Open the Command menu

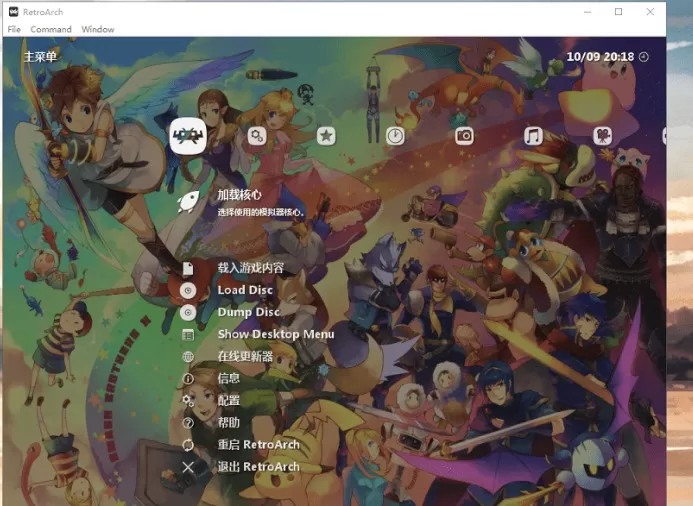pos(51,30)
